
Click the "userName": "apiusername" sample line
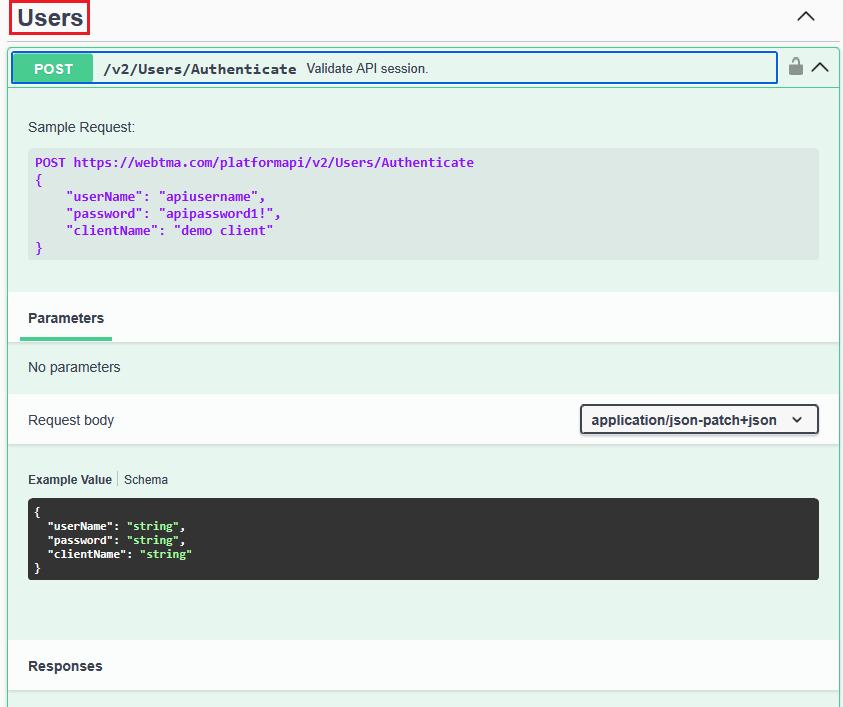[x=166, y=196]
